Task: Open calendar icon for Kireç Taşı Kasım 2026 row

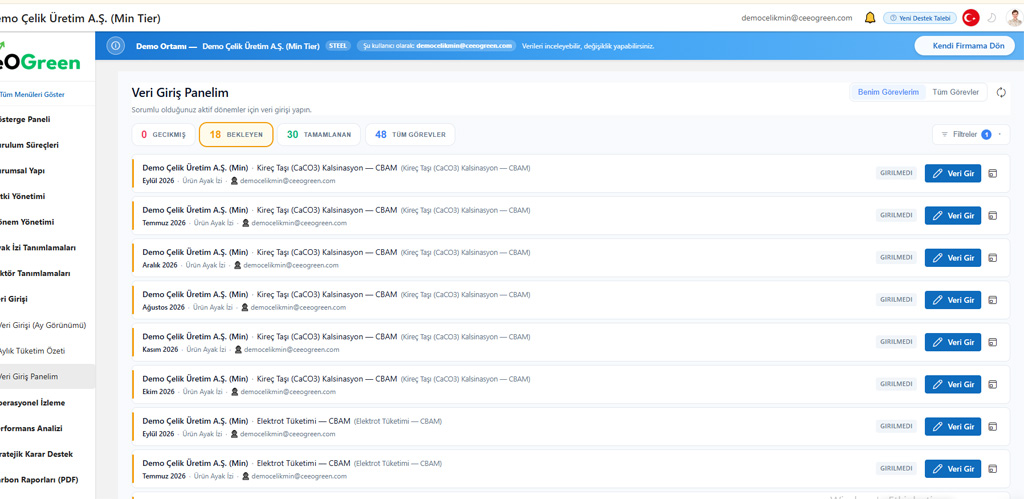Action: (x=993, y=342)
